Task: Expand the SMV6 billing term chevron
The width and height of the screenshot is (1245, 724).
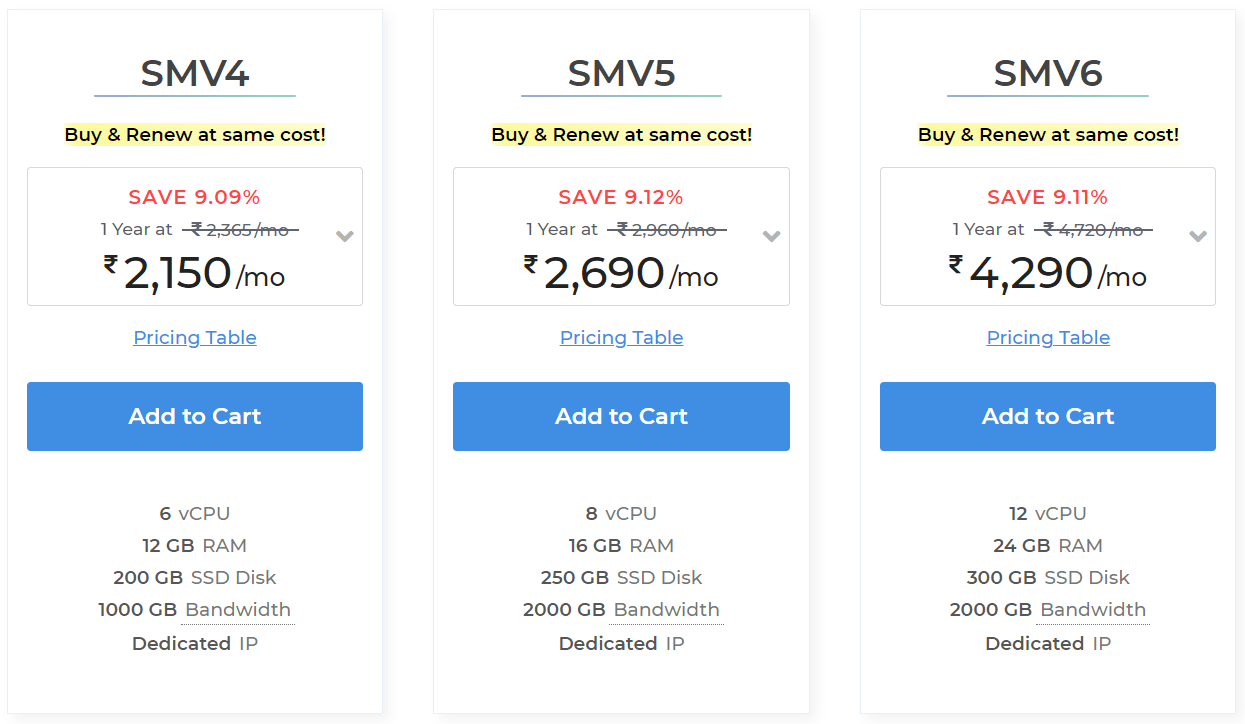Action: pyautogui.click(x=1198, y=237)
